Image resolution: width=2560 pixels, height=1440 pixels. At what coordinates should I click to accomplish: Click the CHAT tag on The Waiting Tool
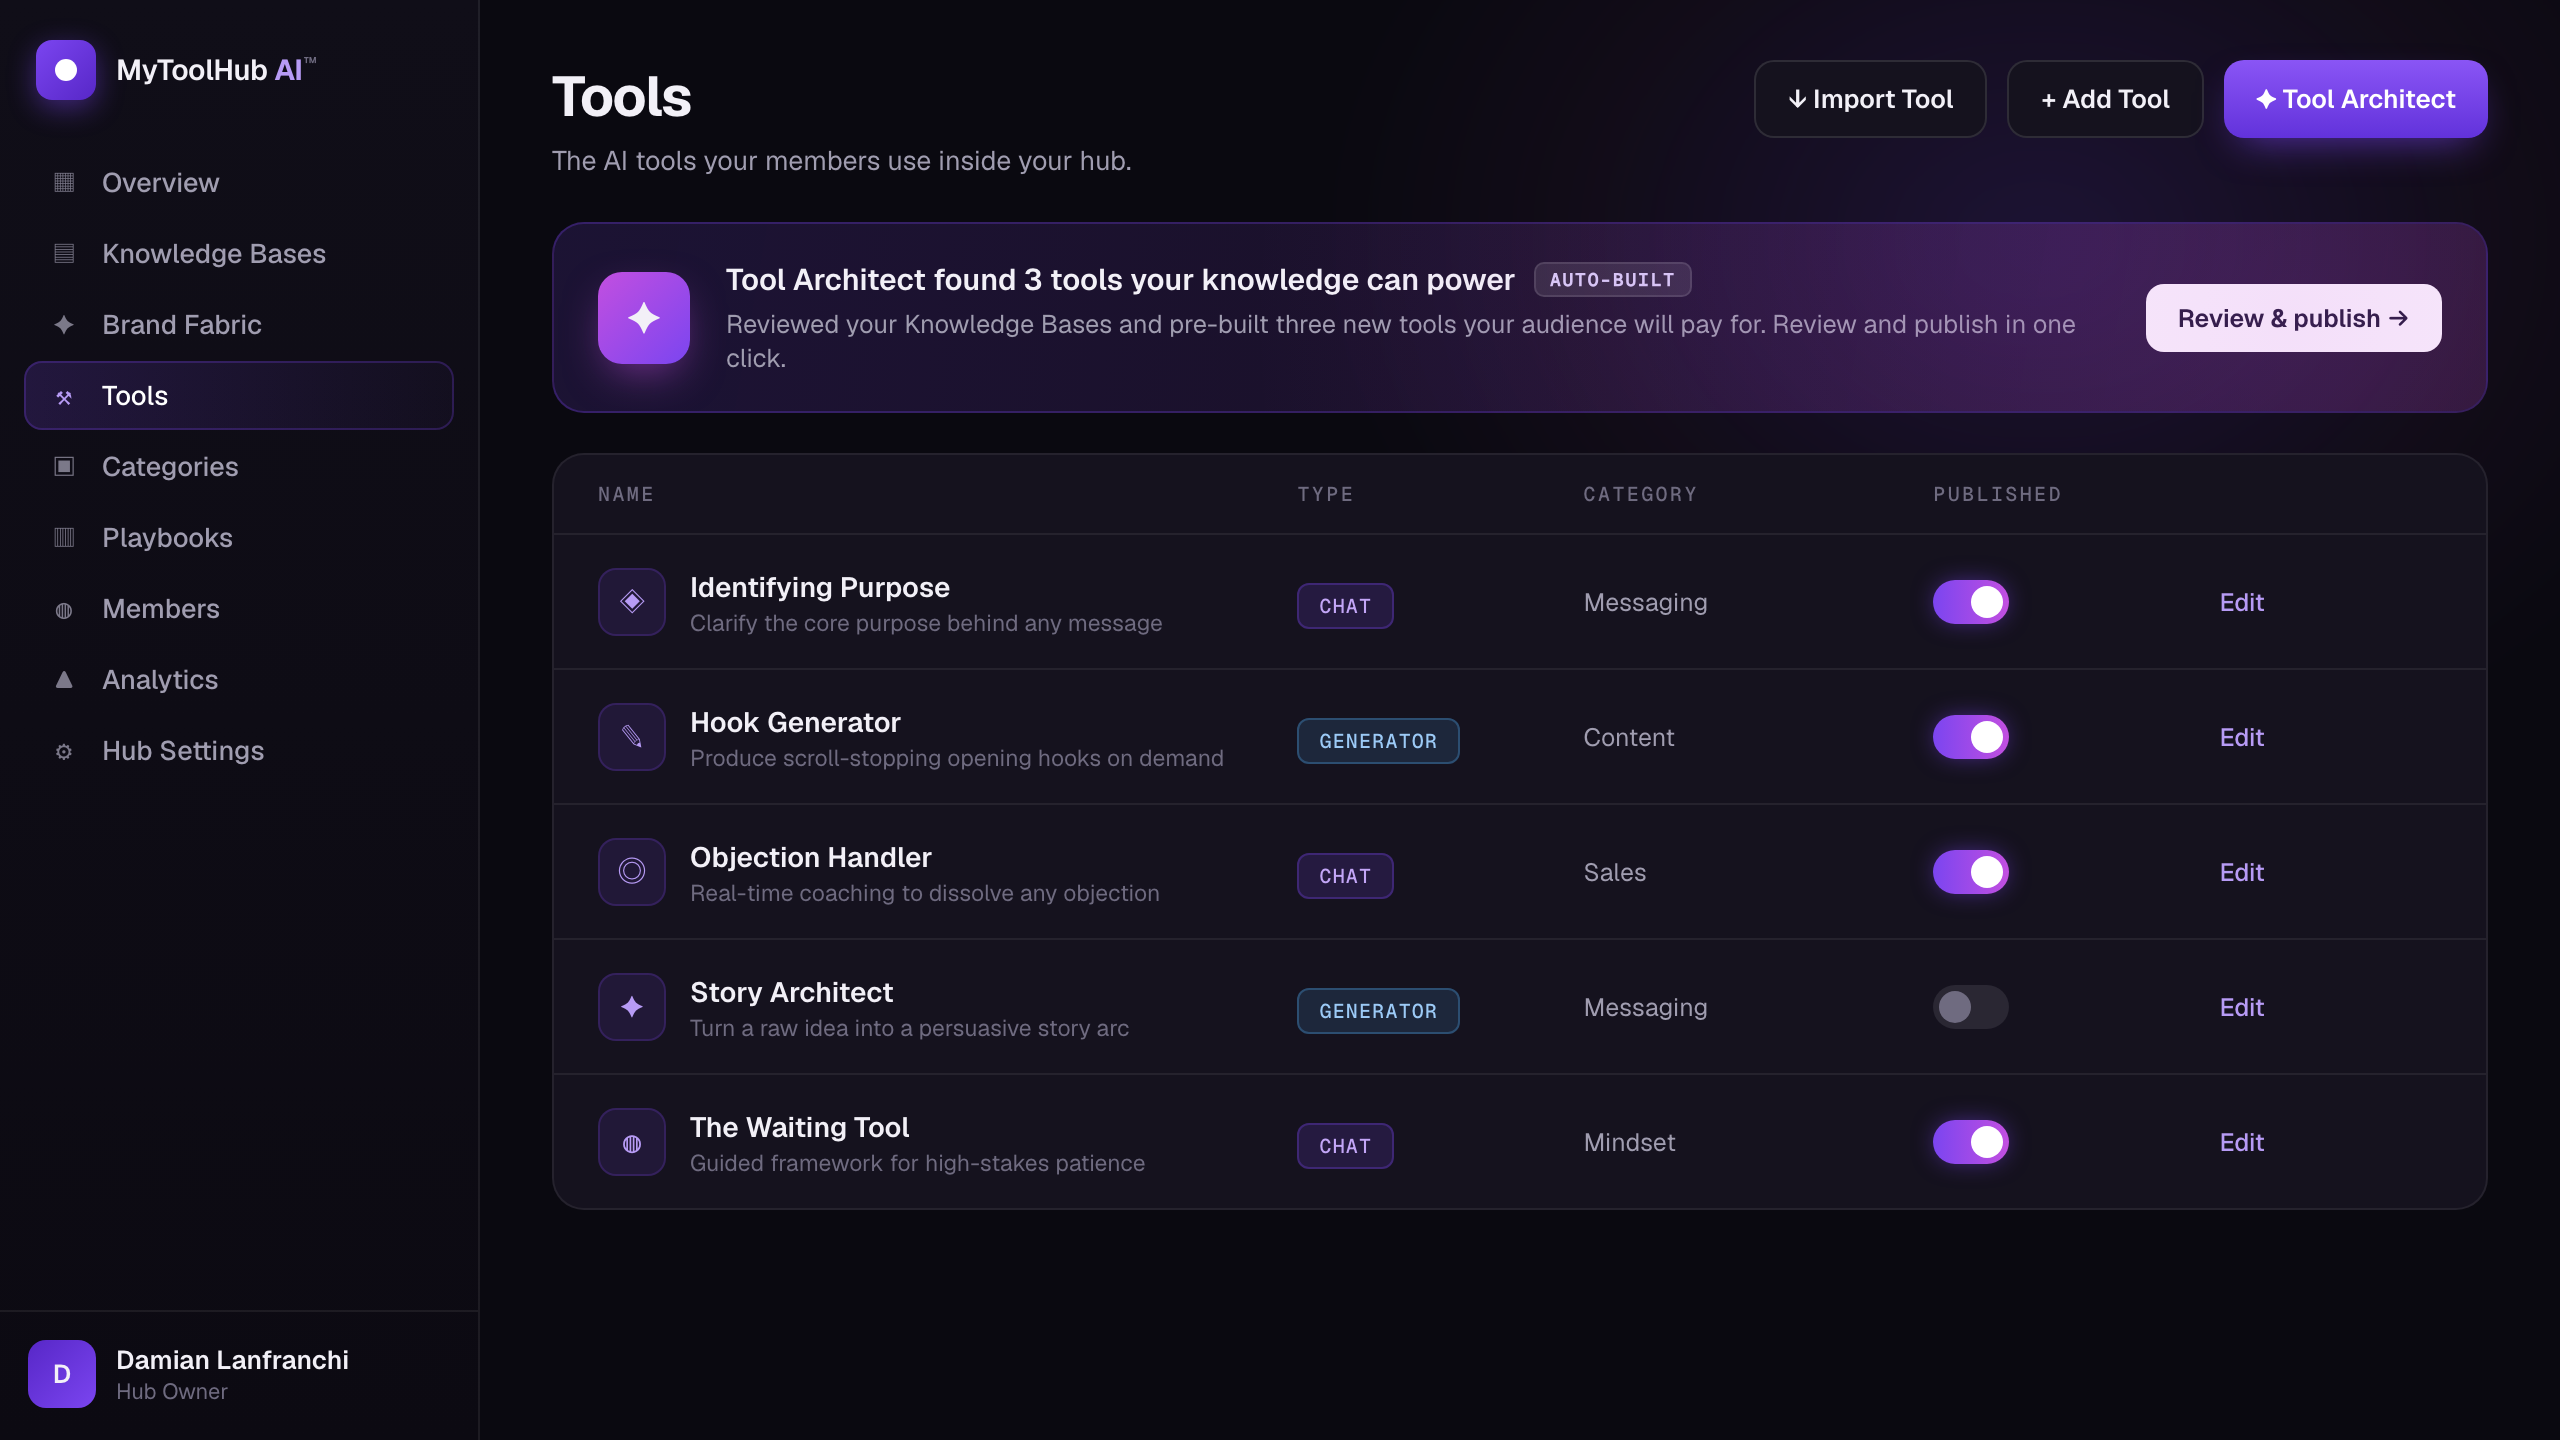[1345, 1146]
